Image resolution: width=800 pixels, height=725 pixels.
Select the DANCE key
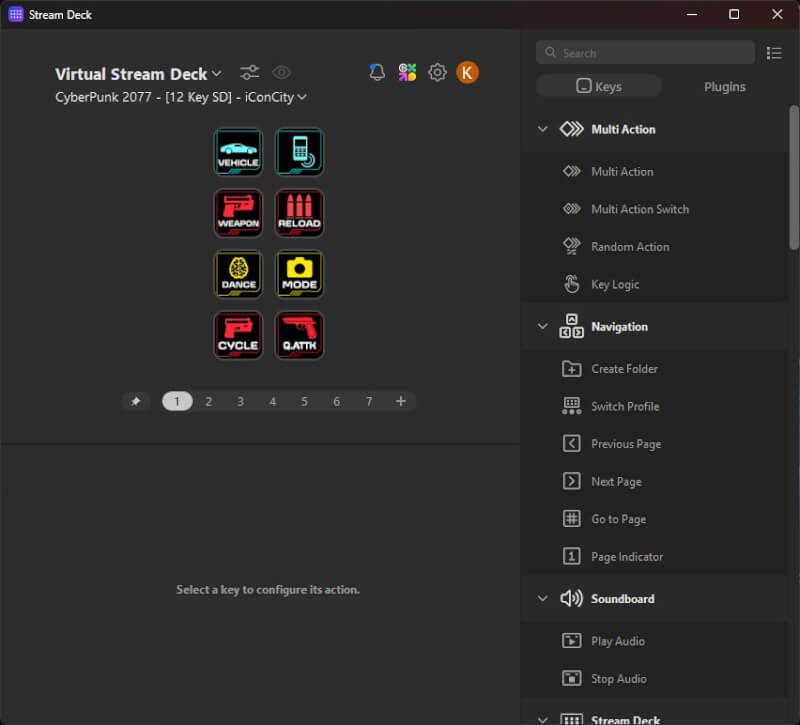[238, 274]
